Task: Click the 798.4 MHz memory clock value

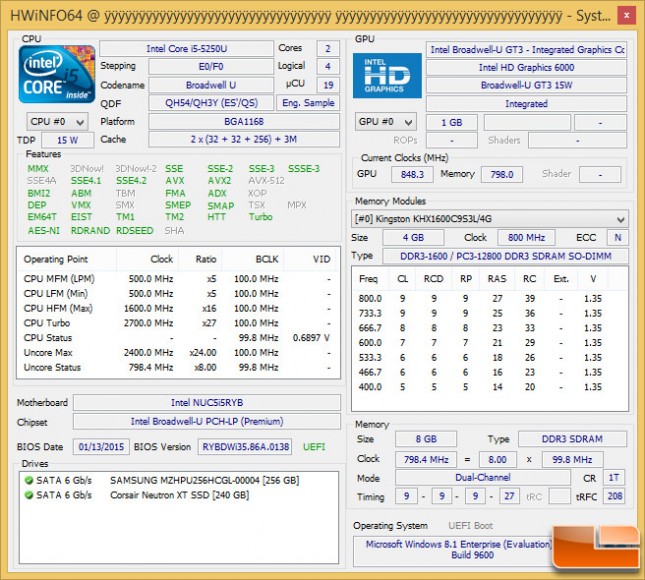Action: tap(426, 459)
